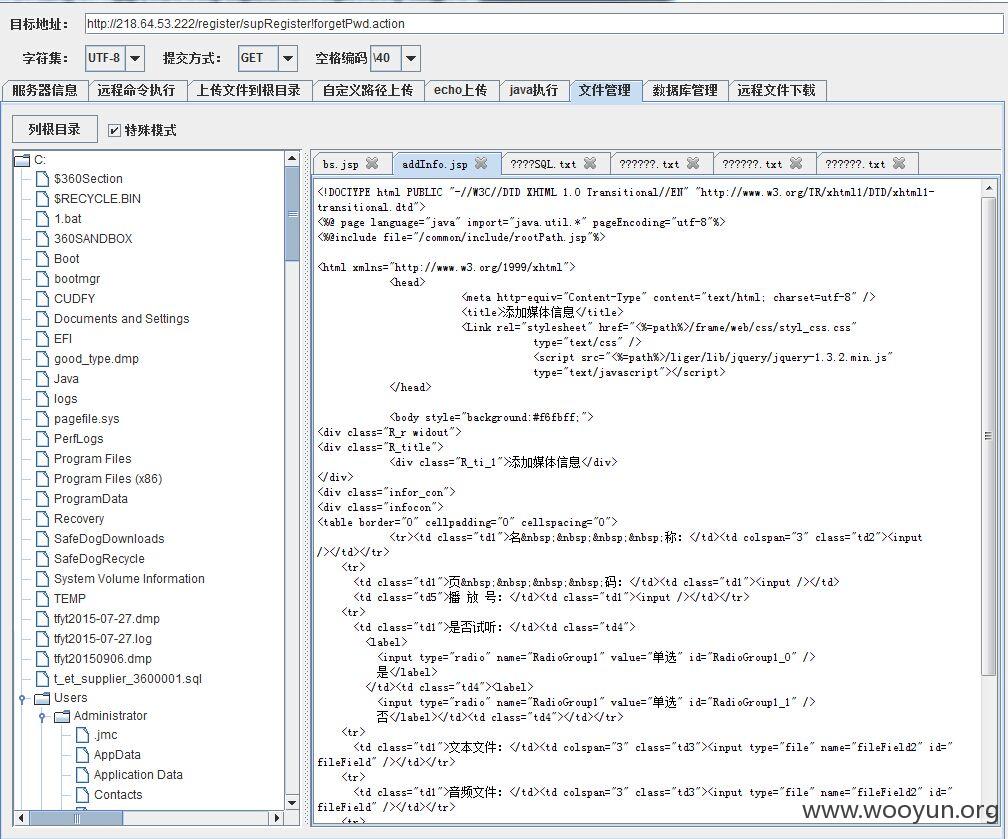Switch to the 服务器信息 tab
The image size is (1008, 839).
click(44, 90)
